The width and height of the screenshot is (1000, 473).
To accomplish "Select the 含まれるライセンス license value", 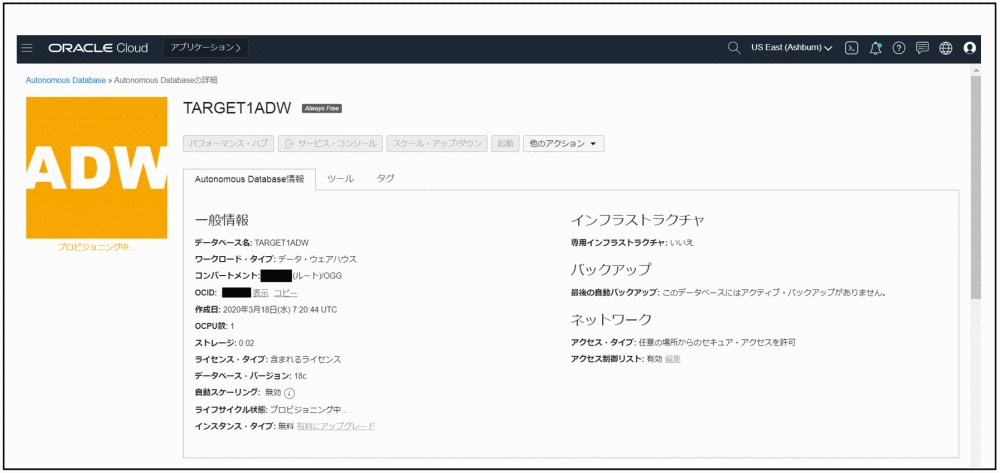I will pyautogui.click(x=305, y=360).
